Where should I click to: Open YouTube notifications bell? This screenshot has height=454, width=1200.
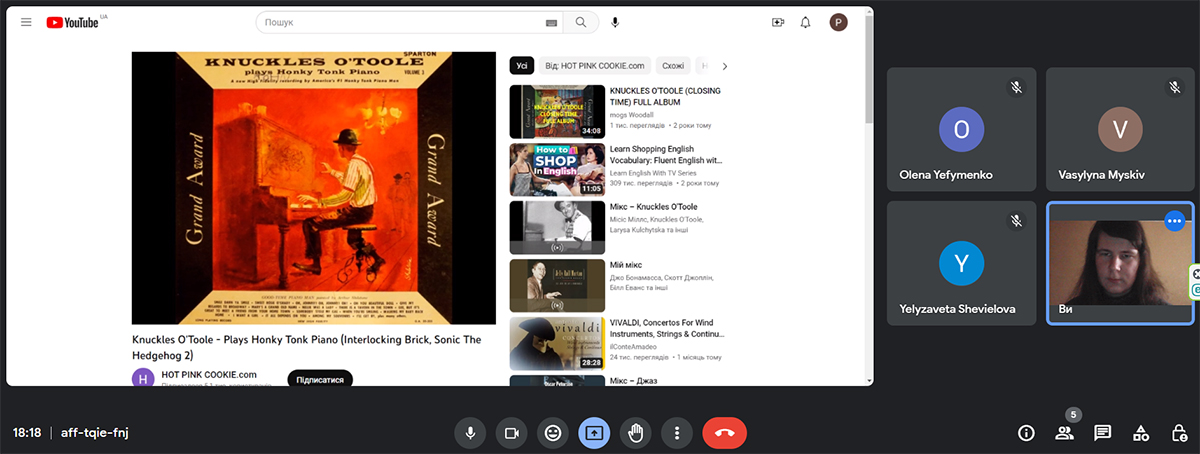click(x=805, y=22)
